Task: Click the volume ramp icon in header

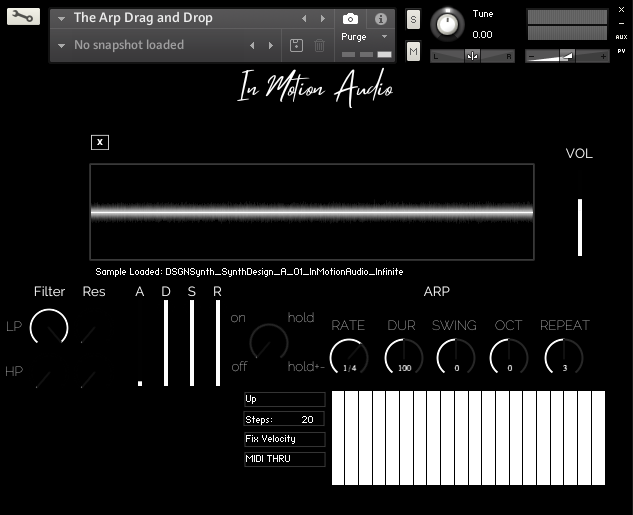Action: click(x=567, y=56)
